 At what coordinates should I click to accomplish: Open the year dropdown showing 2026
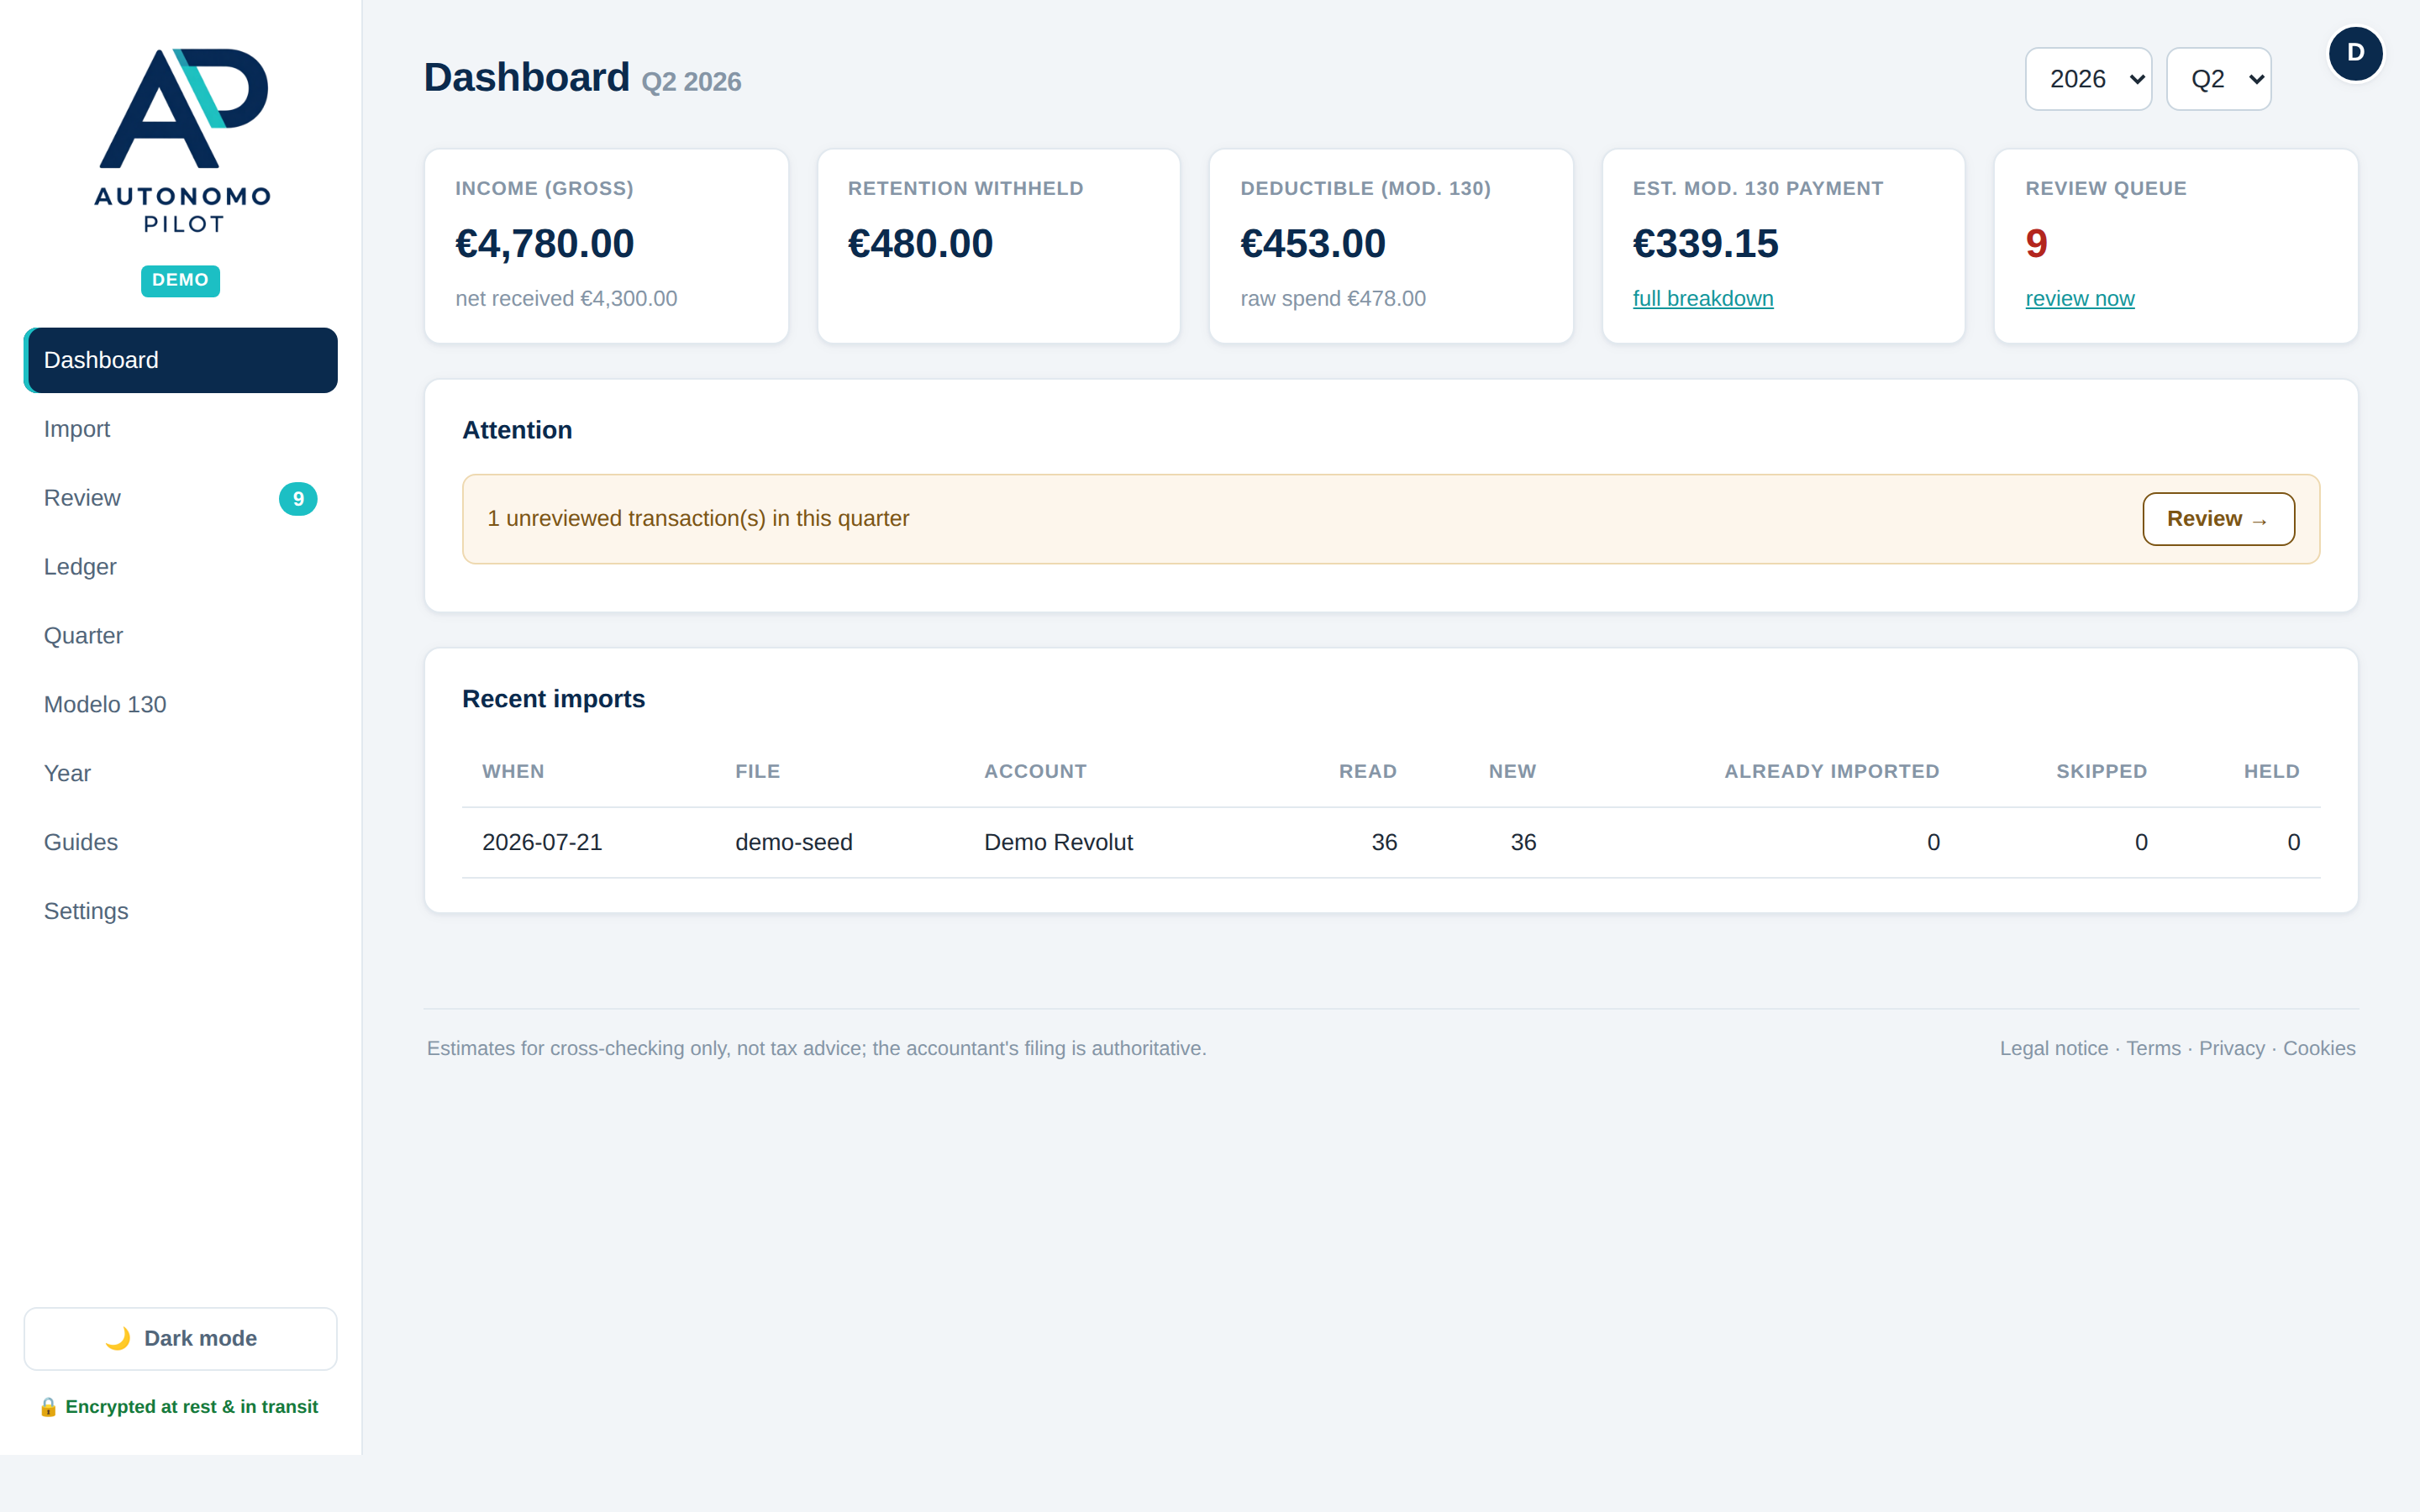tap(2088, 79)
